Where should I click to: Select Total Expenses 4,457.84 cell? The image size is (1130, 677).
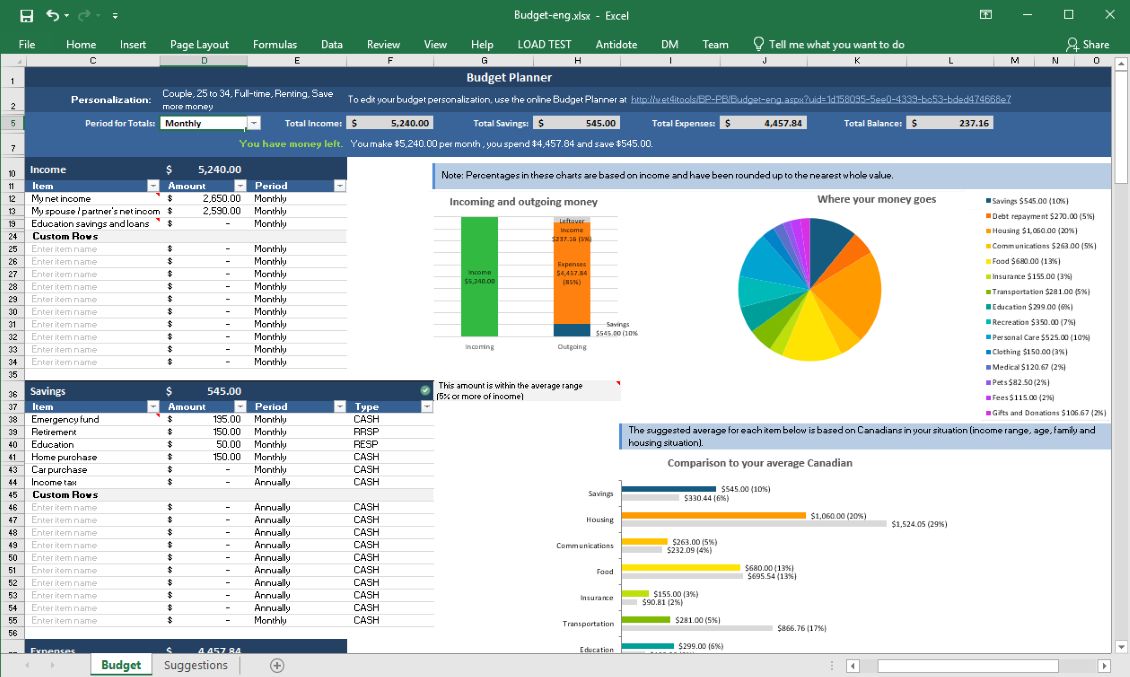(764, 123)
